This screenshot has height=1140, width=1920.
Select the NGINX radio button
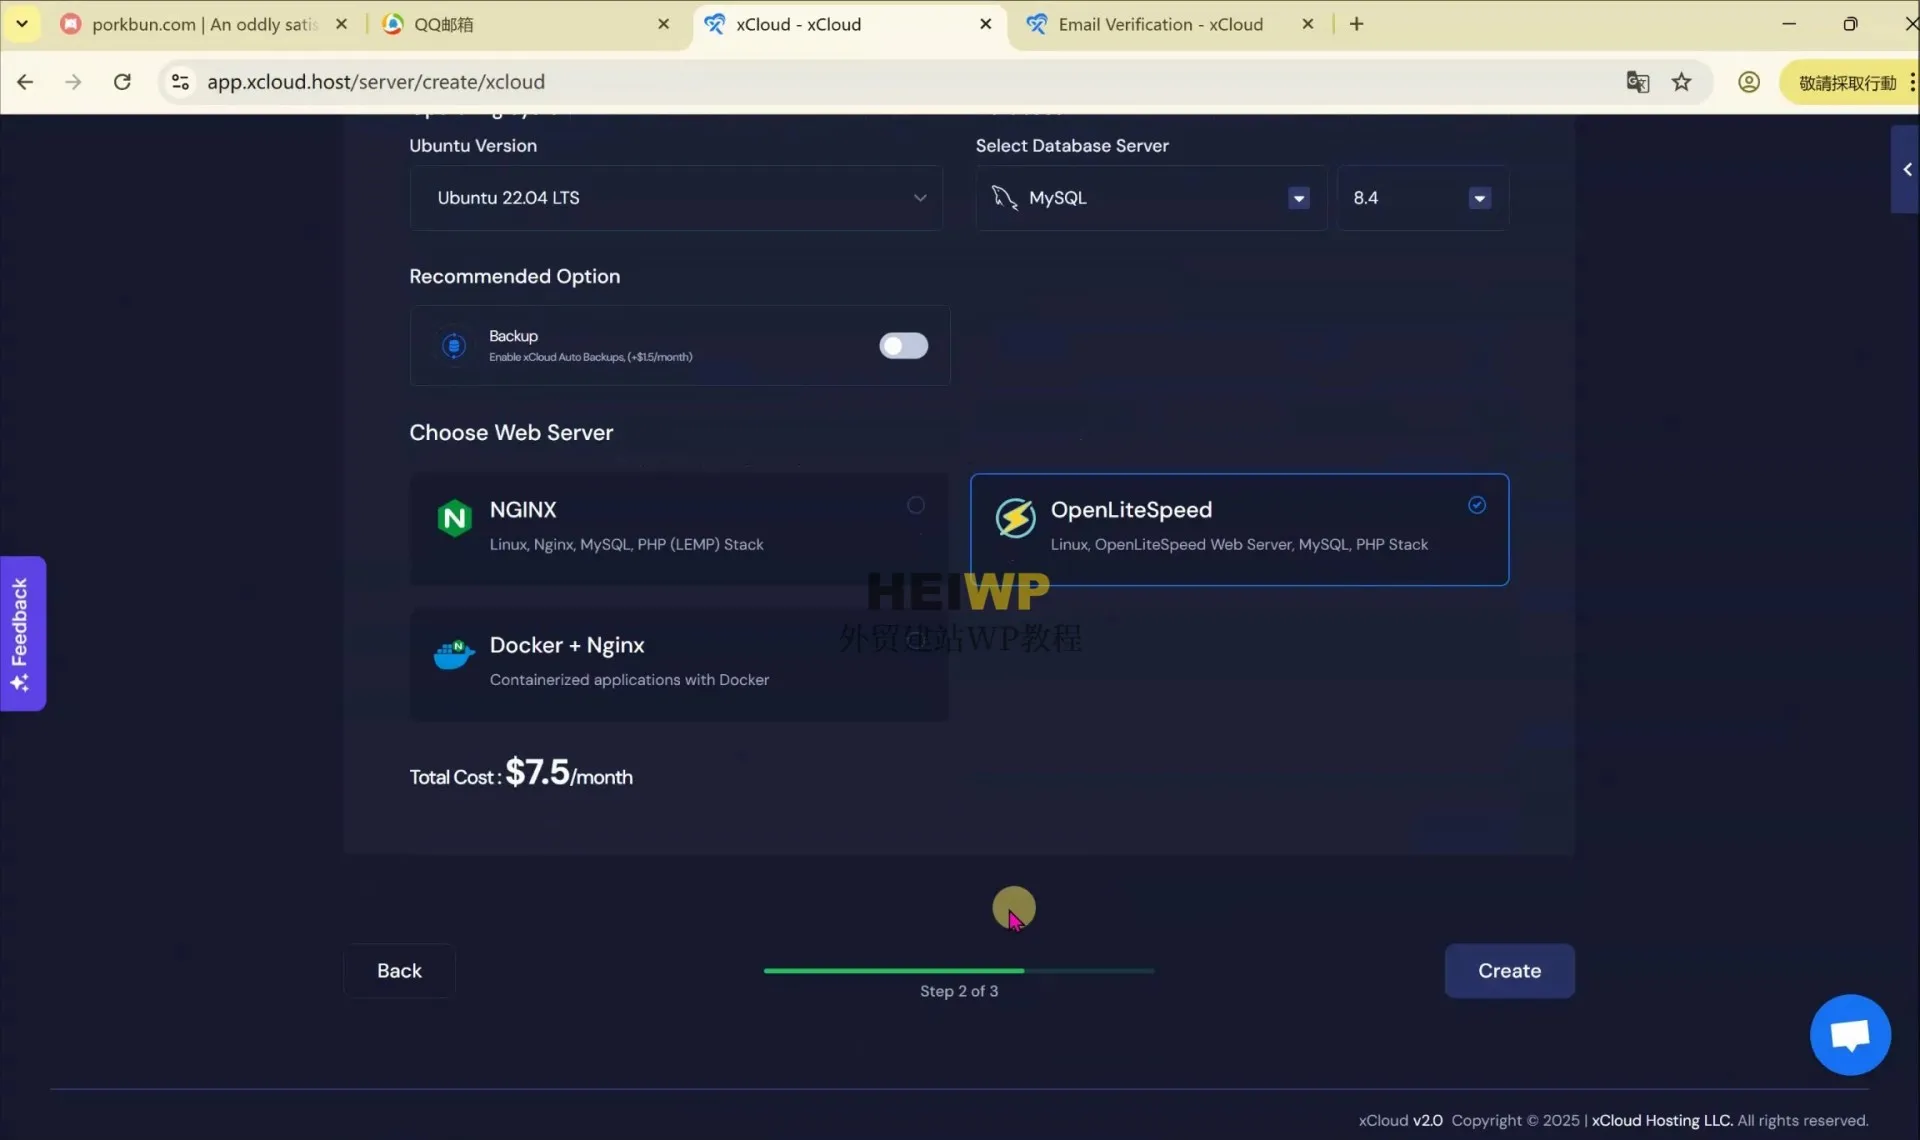click(915, 504)
